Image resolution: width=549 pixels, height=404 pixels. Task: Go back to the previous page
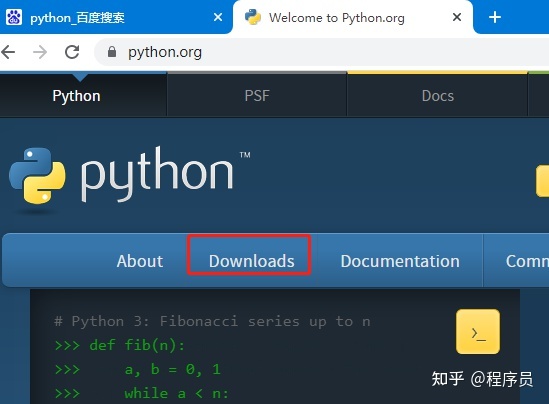coord(8,52)
